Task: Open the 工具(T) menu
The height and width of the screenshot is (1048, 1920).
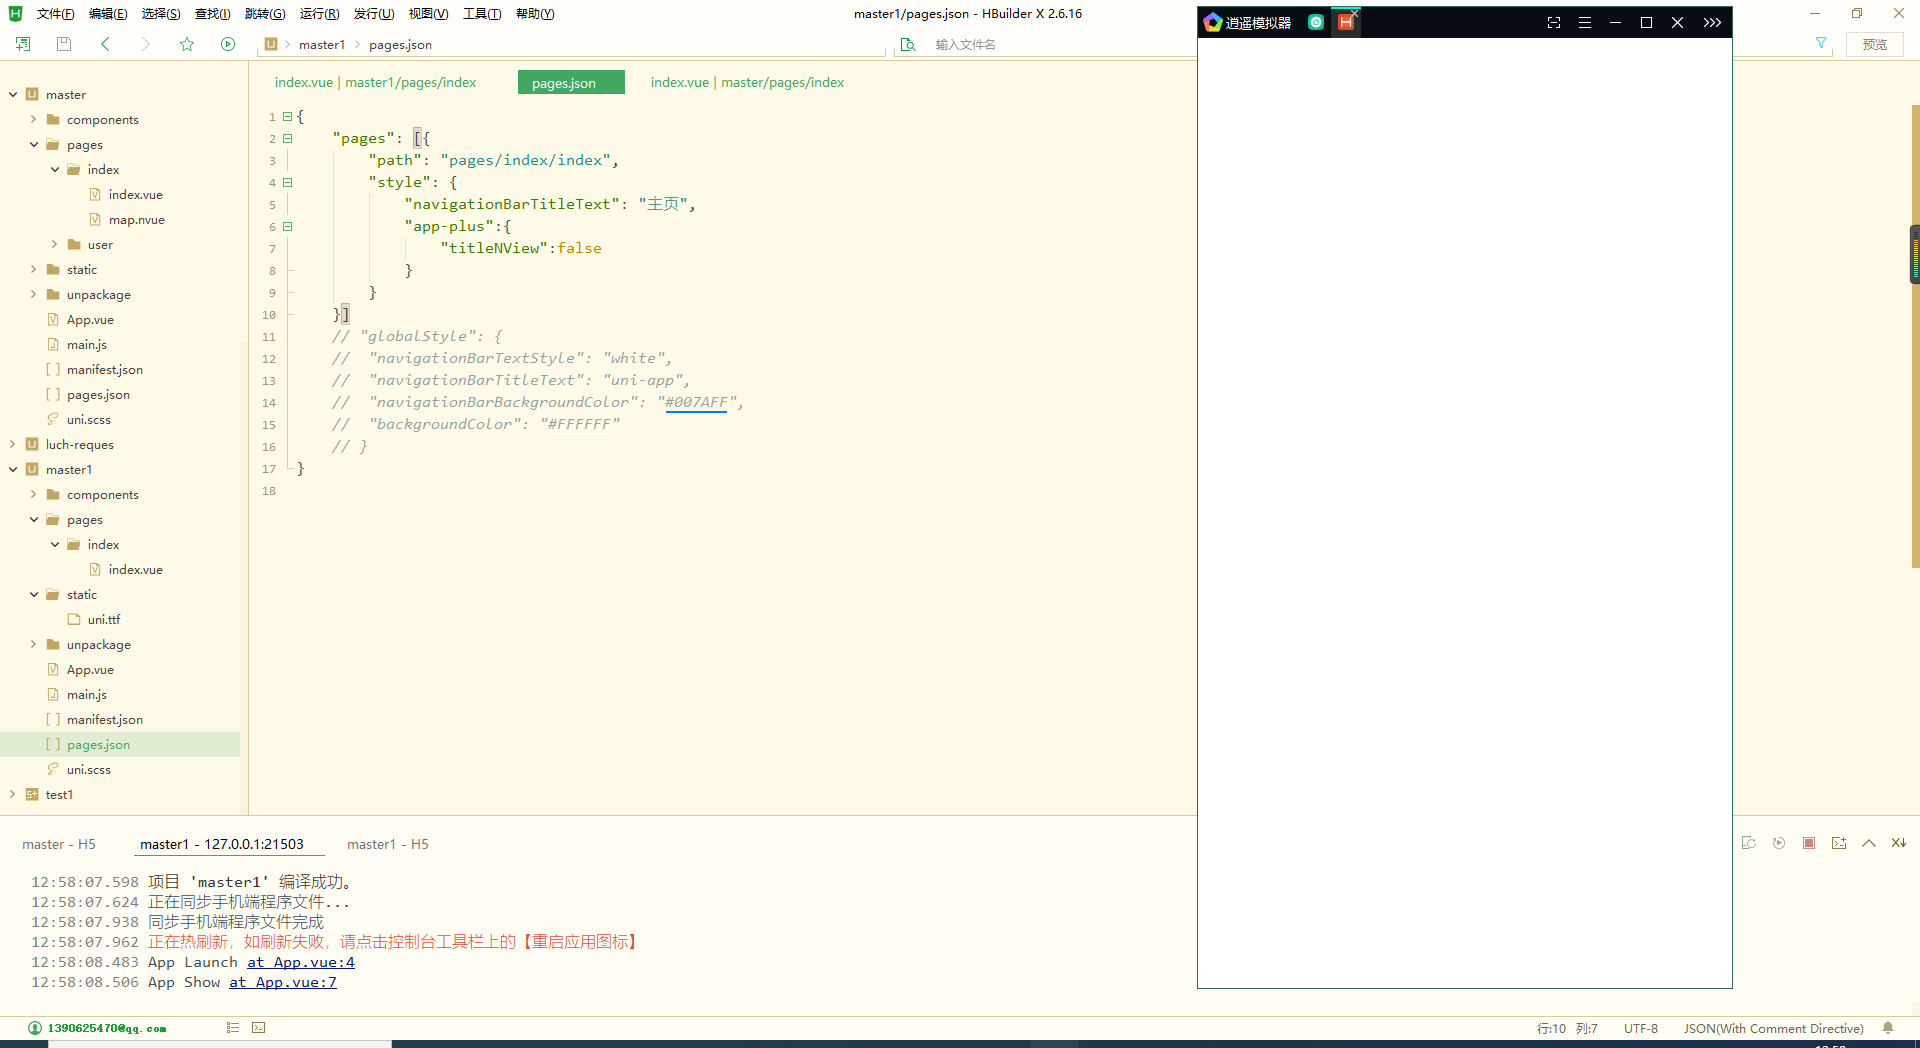Action: point(482,14)
